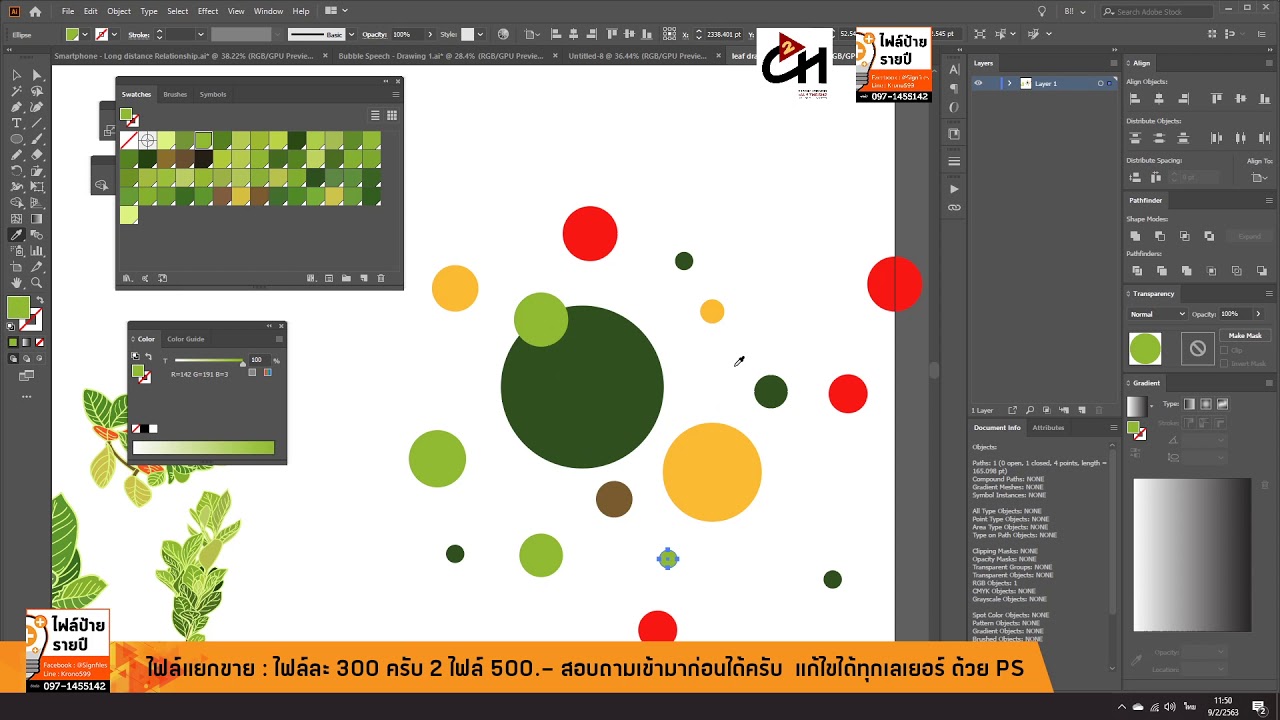Open Swatch Libraries menu icon
This screenshot has width=1280, height=720.
click(127, 278)
